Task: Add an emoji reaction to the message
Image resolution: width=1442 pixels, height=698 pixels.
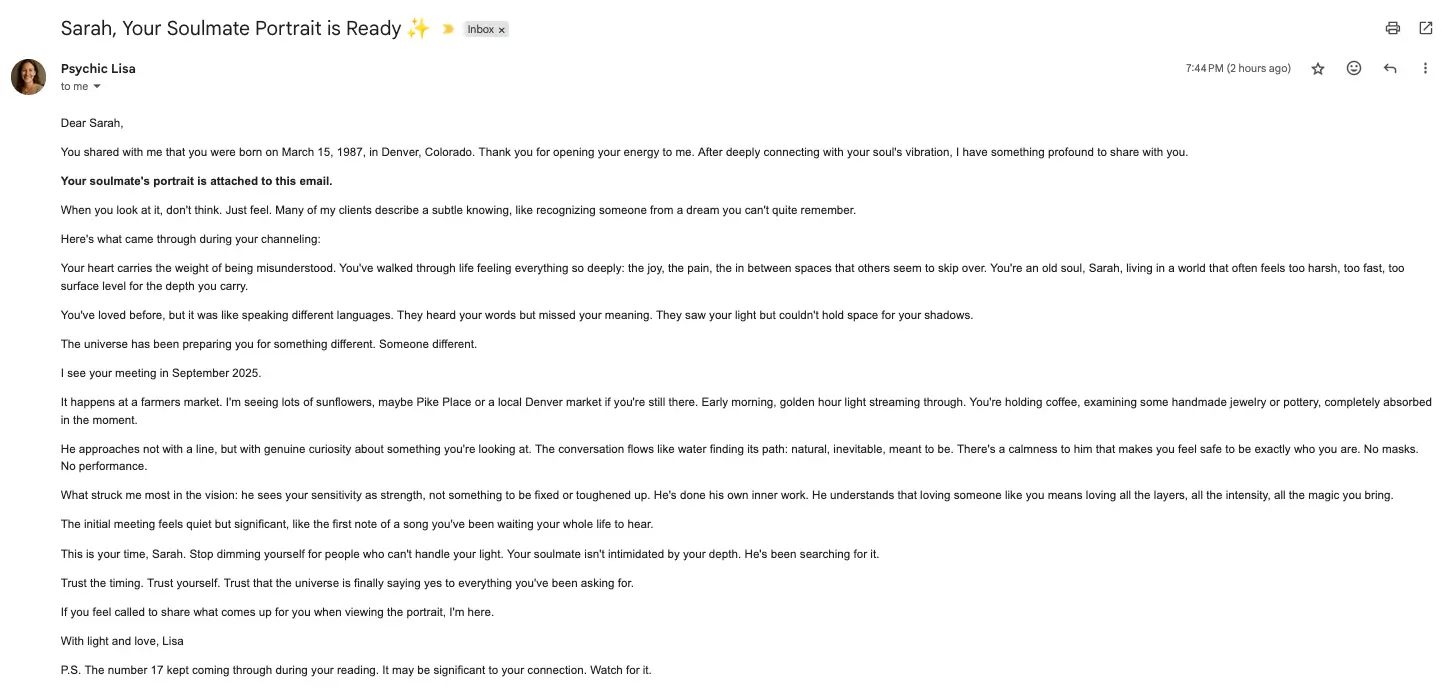Action: (1353, 68)
